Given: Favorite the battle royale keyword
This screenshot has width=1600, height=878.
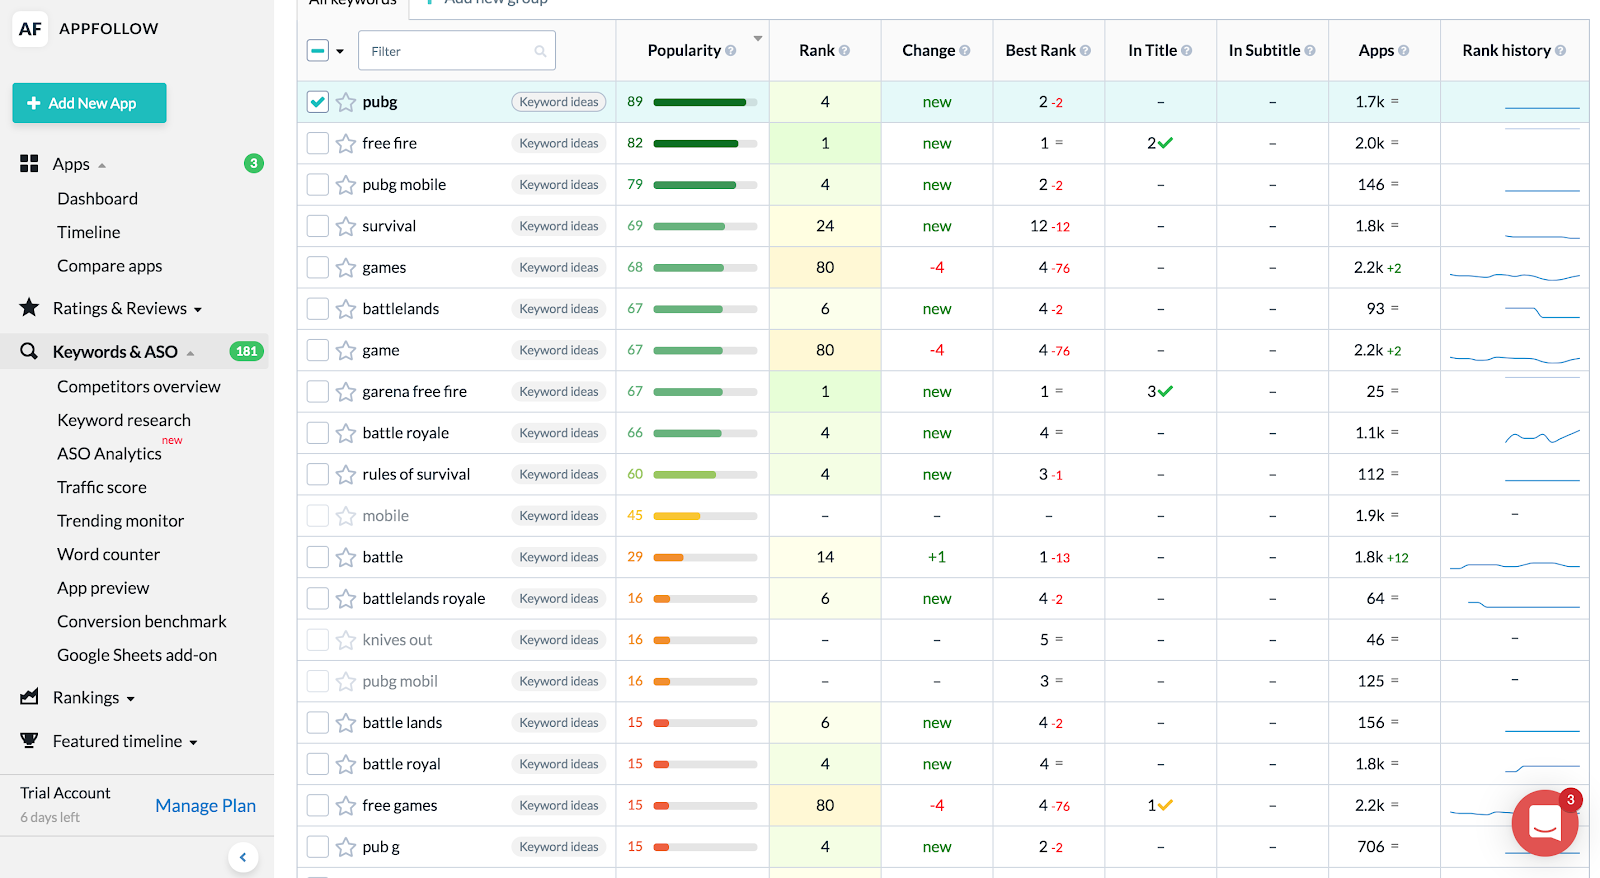Looking at the screenshot, I should [x=346, y=433].
